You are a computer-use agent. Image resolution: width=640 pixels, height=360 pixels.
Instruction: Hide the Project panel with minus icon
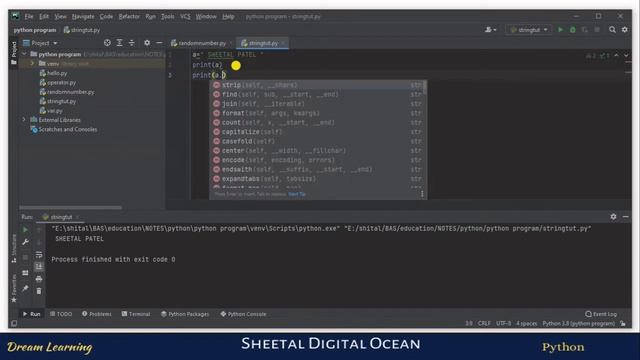click(159, 43)
